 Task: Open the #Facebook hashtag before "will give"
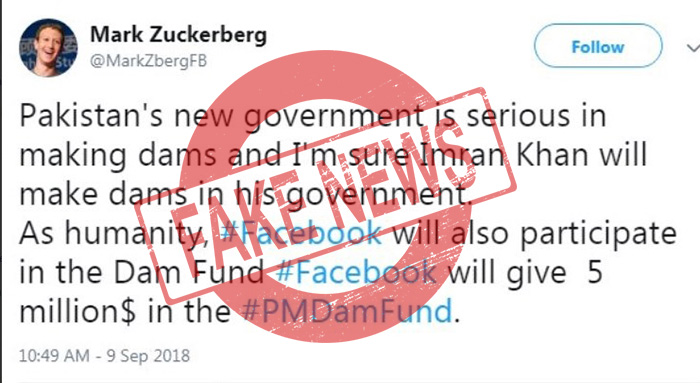[356, 272]
